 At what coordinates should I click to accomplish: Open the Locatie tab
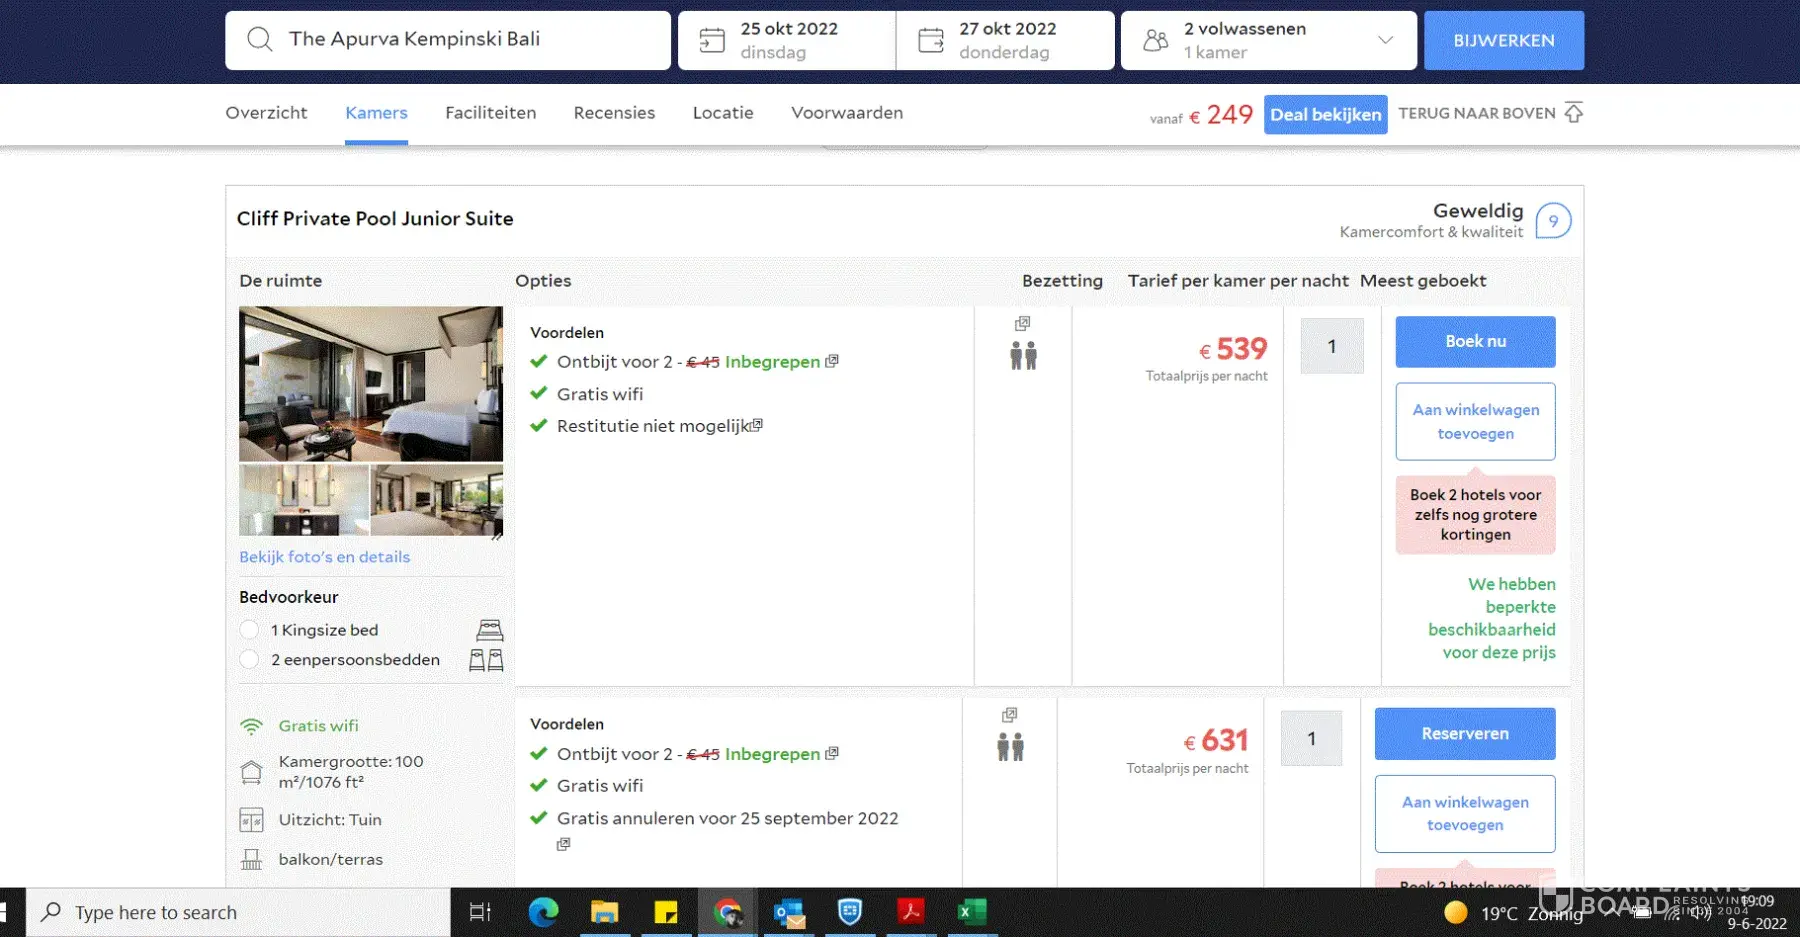pyautogui.click(x=723, y=113)
